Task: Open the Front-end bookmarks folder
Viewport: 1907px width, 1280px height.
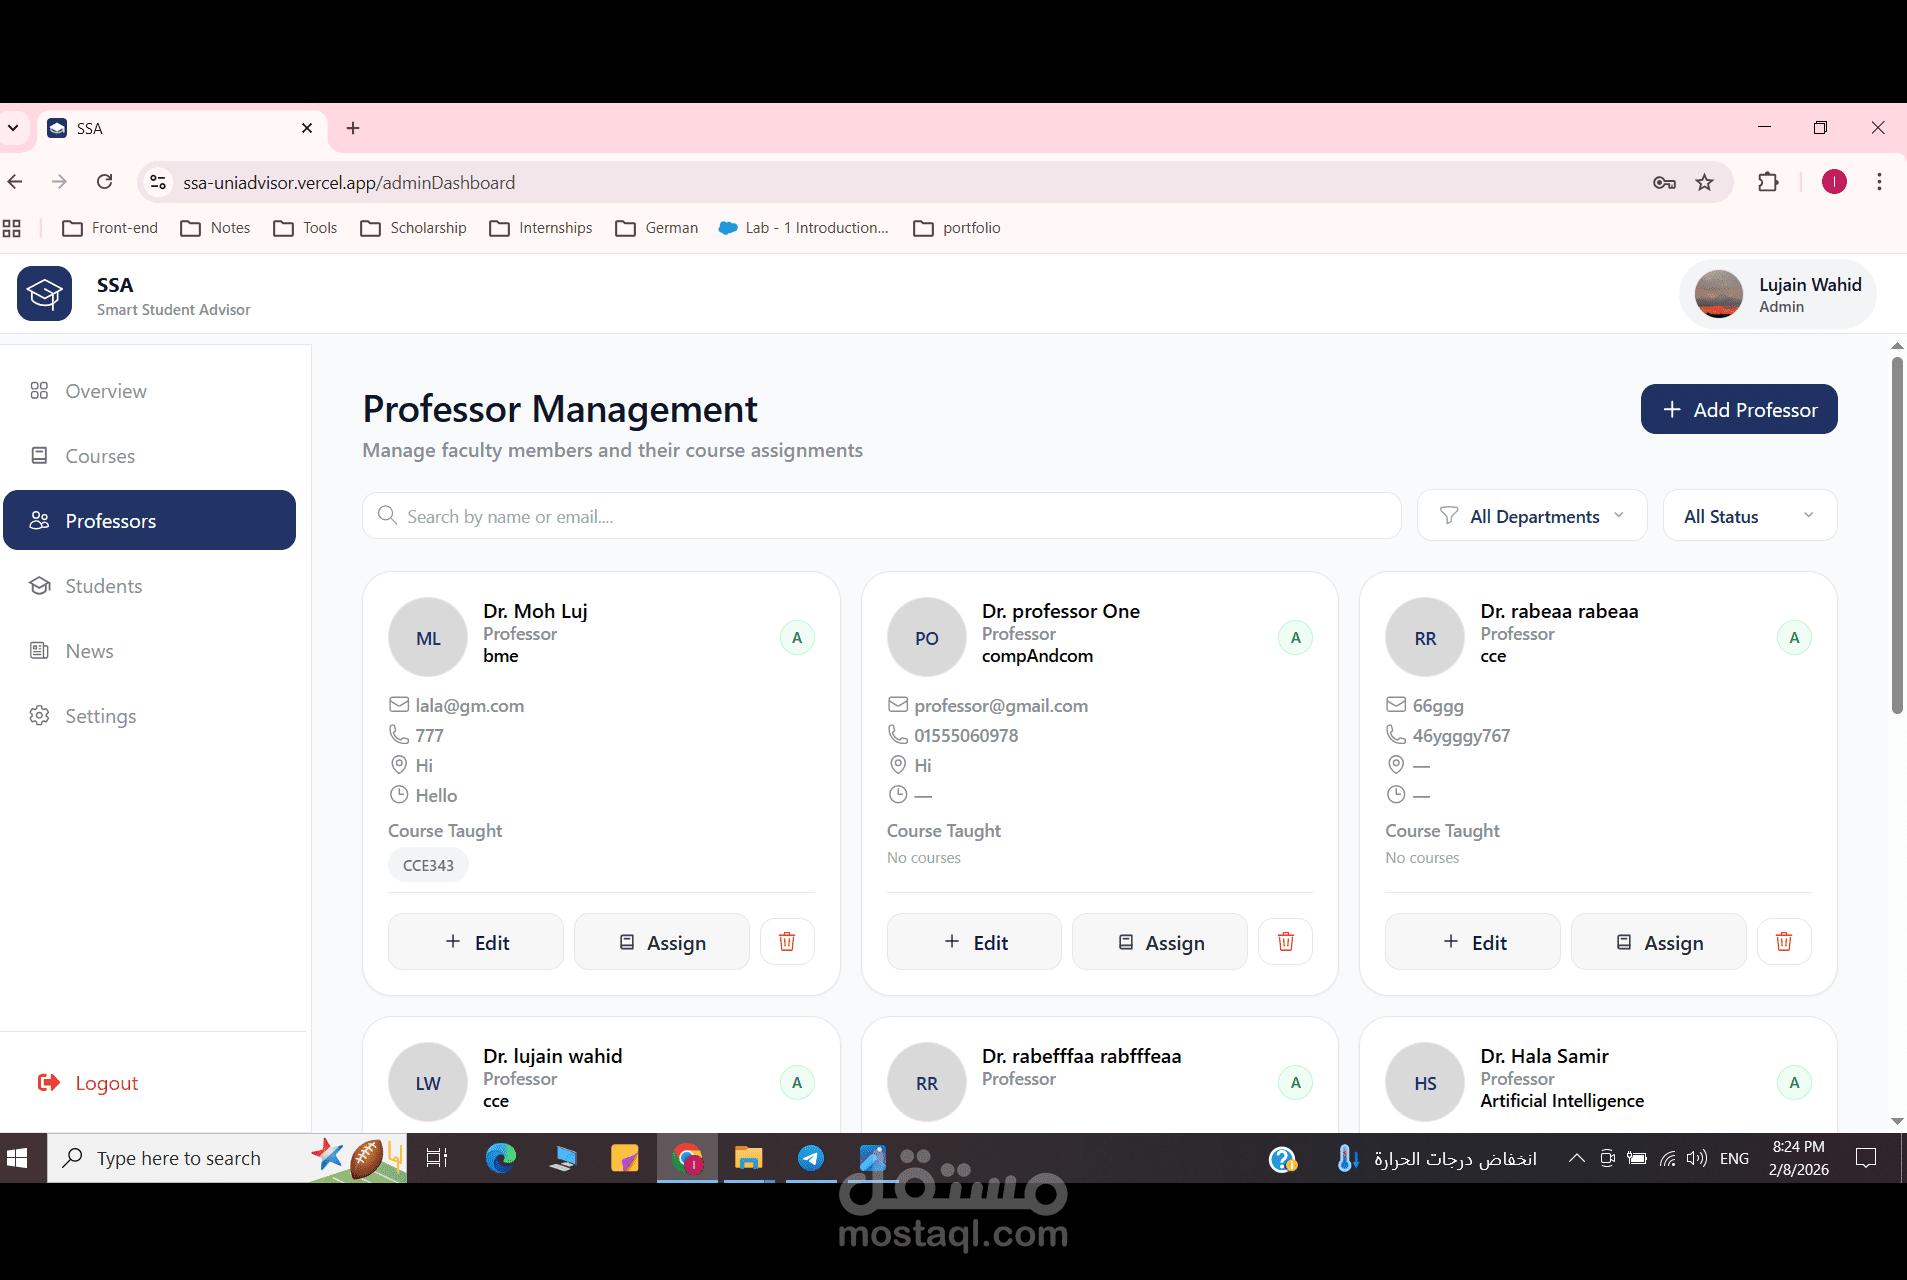Action: click(110, 228)
